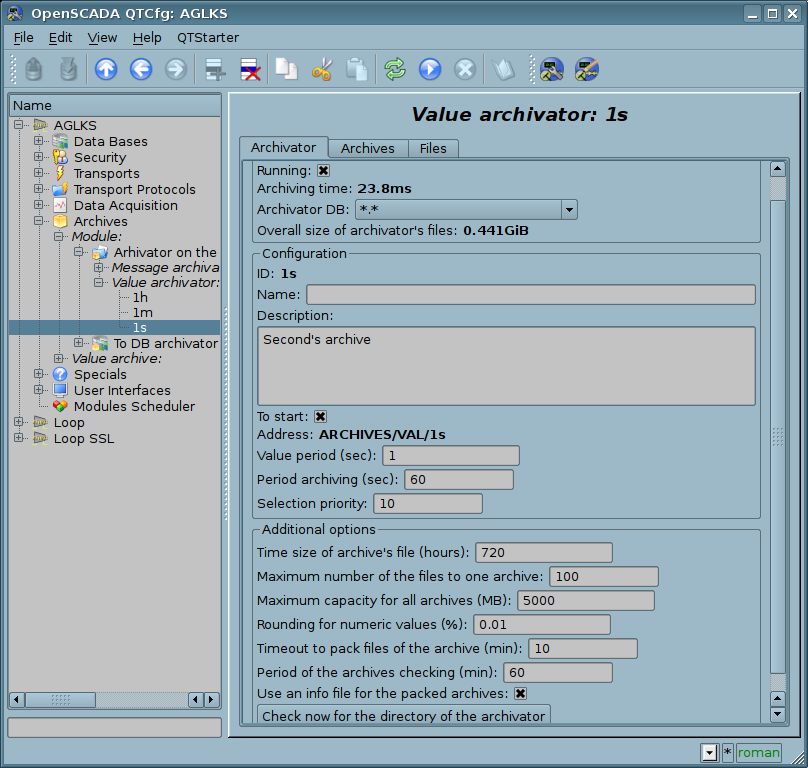Open the Archivator DB dropdown
Viewport: 808px width, 768px height.
pyautogui.click(x=568, y=209)
